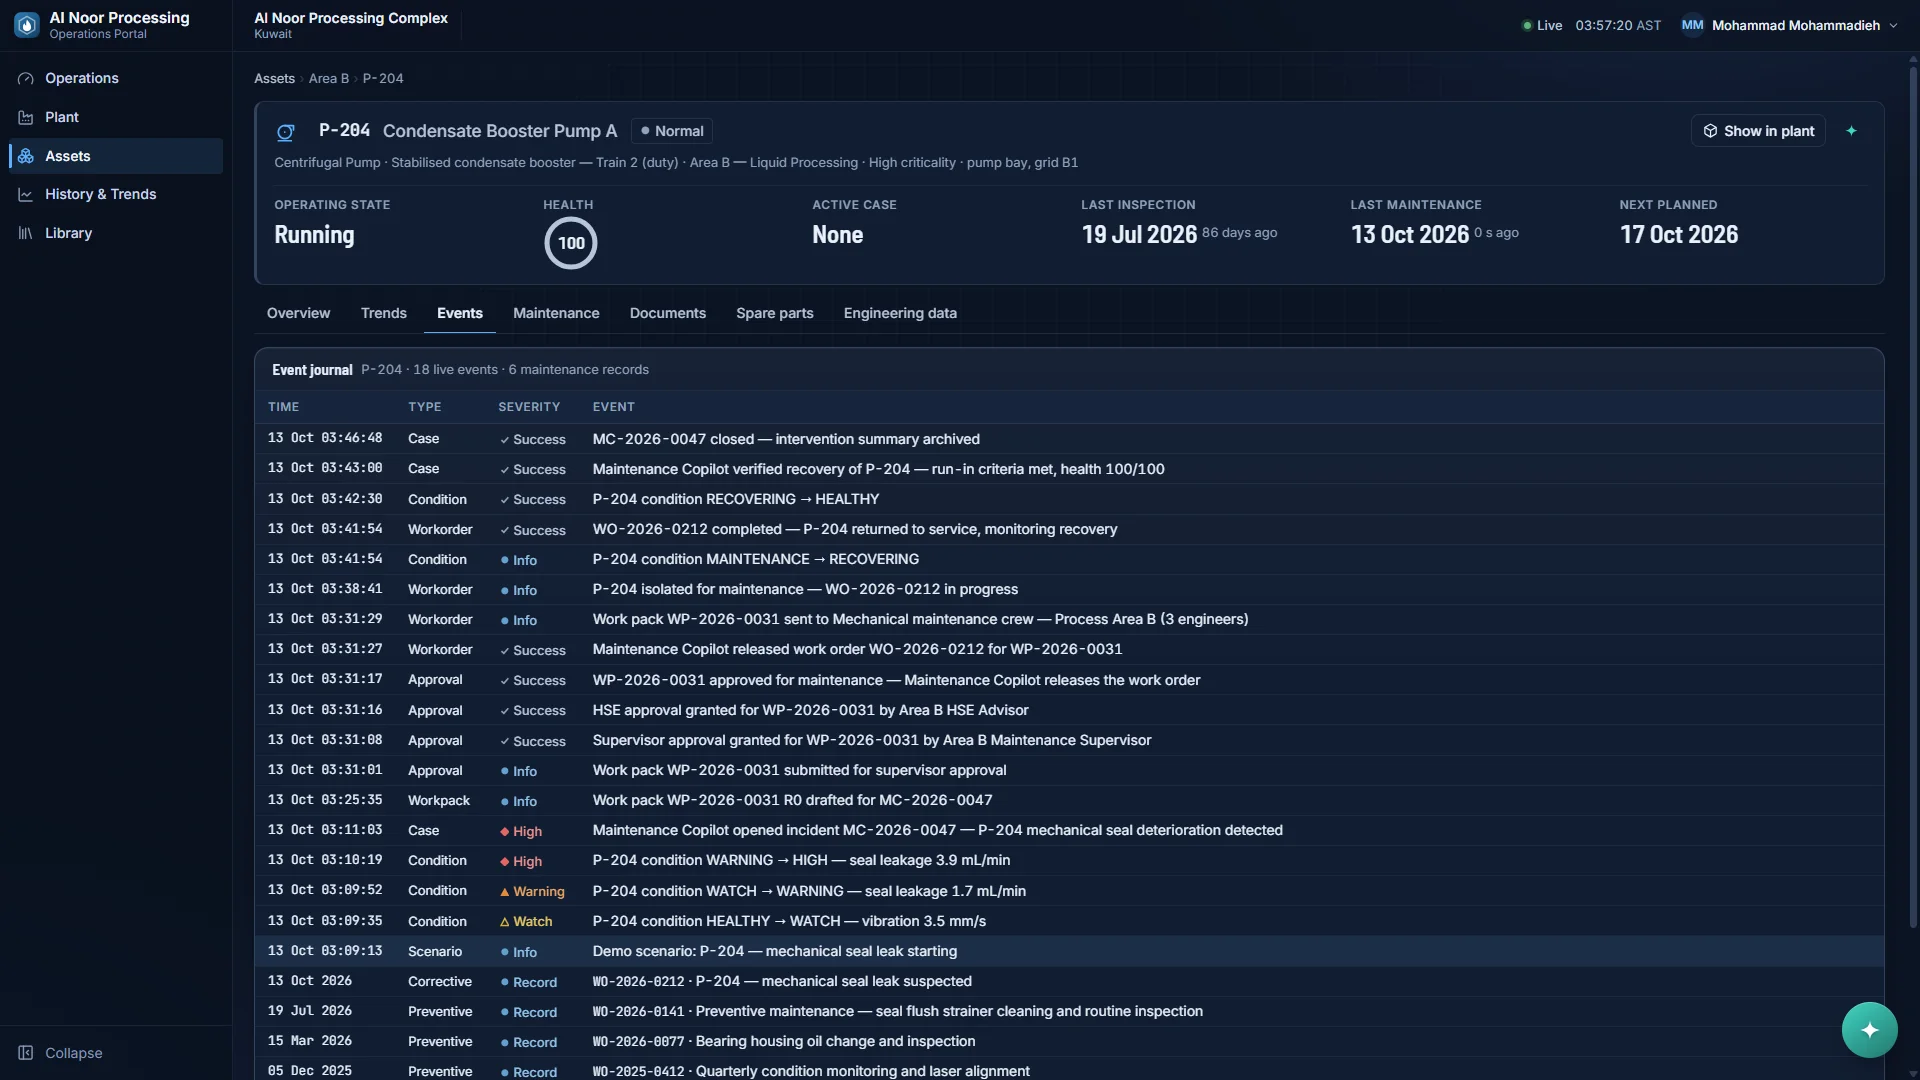Click the Al Noor Processing logo icon
The image size is (1920, 1080).
tap(27, 25)
